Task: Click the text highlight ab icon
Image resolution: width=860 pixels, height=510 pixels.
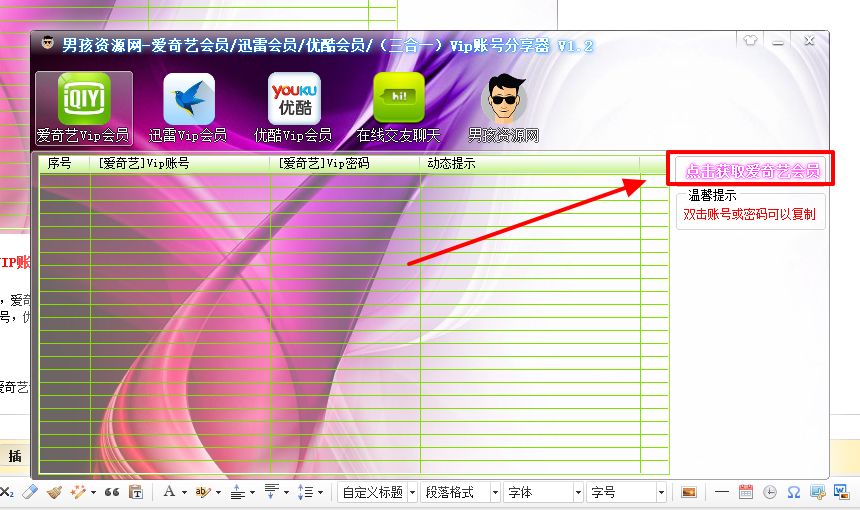Action: pyautogui.click(x=203, y=492)
